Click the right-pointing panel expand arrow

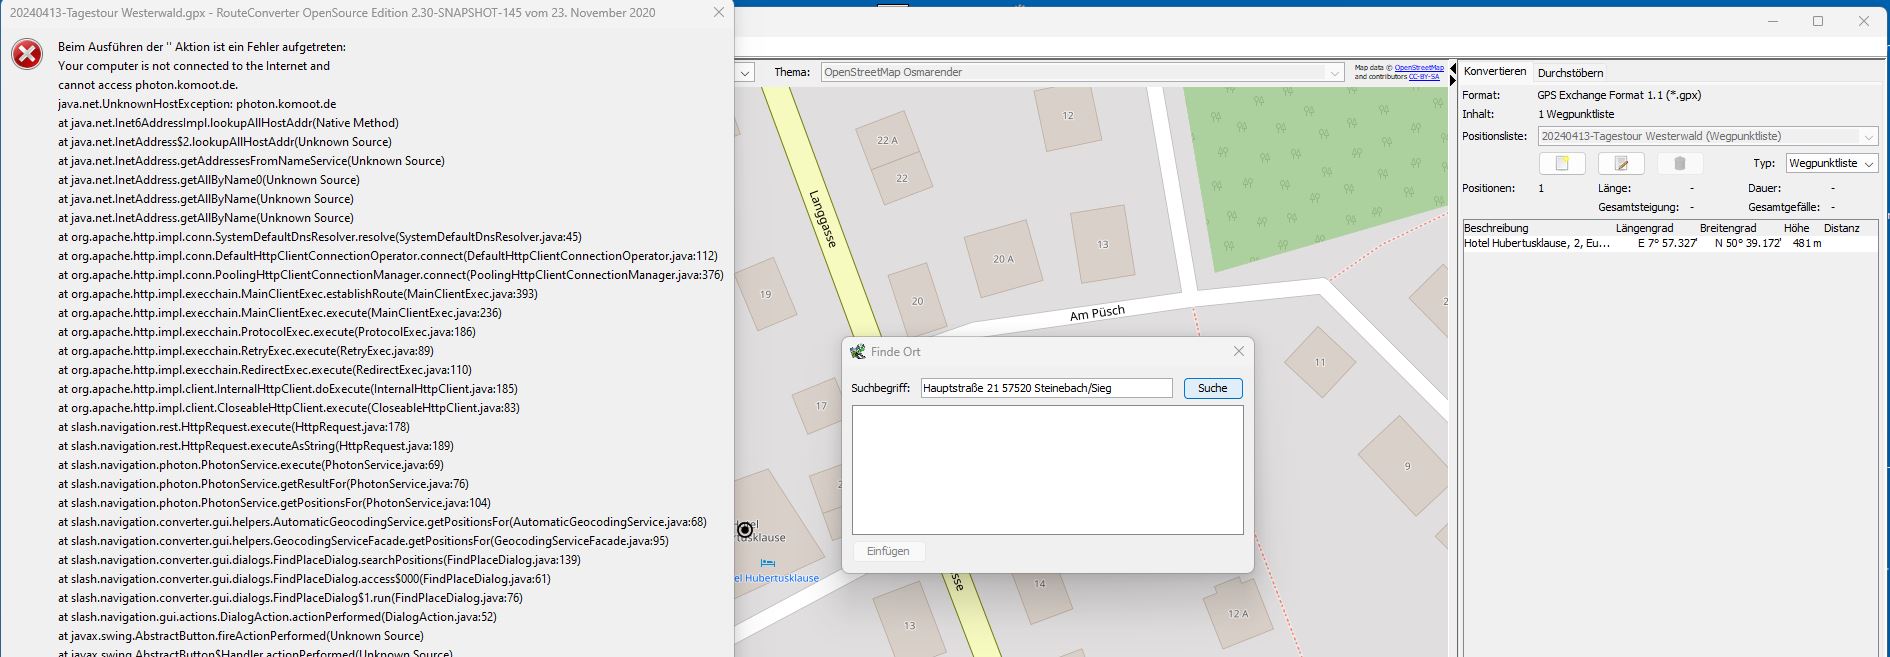1453,80
